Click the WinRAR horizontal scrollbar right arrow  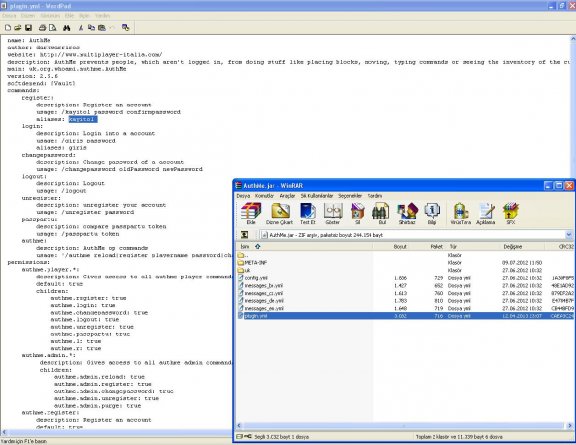(x=570, y=426)
